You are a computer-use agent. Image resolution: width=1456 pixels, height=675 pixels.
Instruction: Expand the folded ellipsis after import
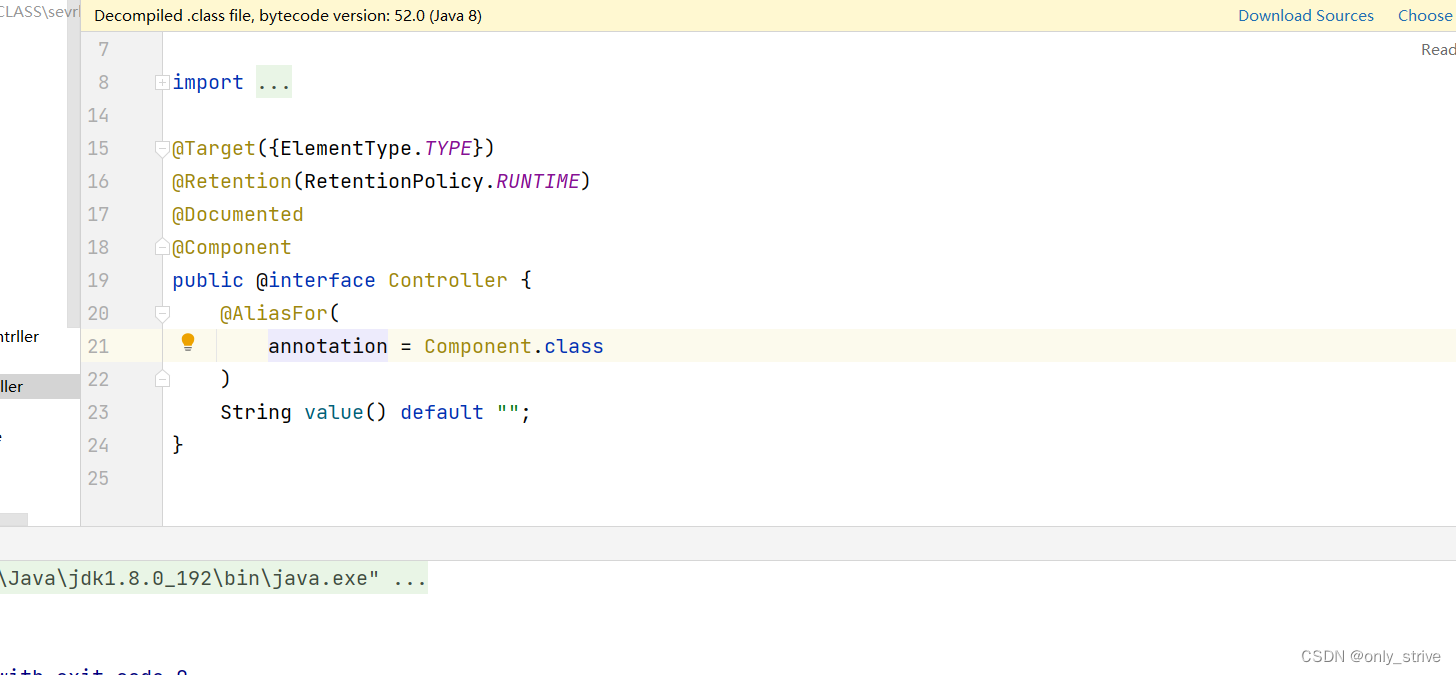pos(274,82)
